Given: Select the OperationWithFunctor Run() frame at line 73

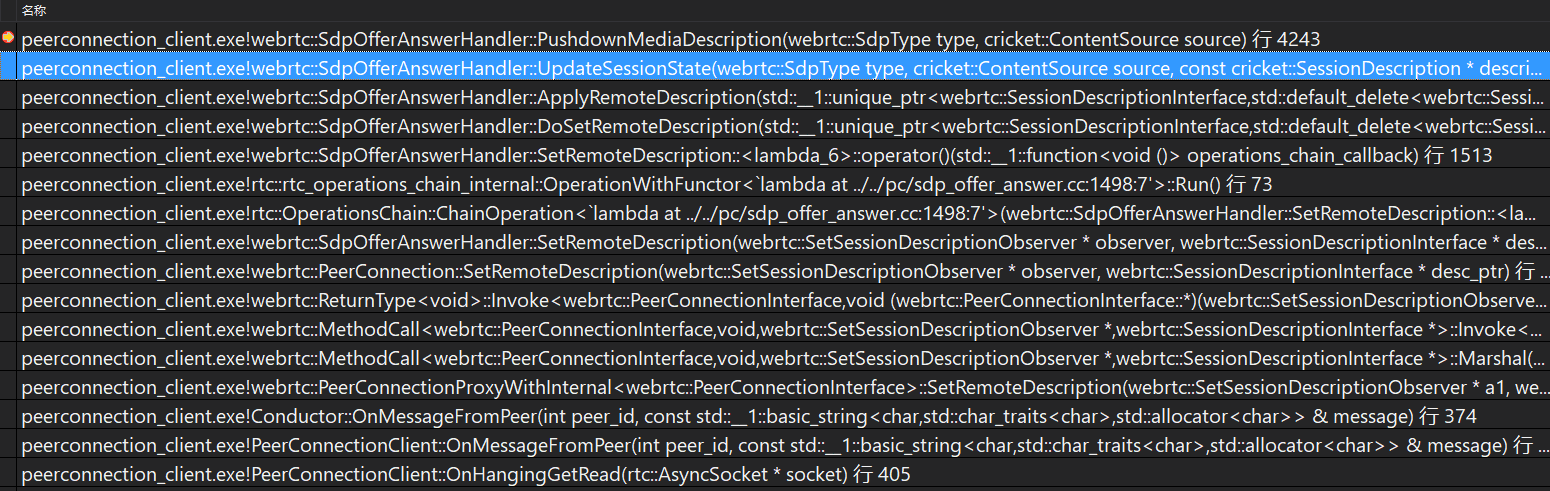Looking at the screenshot, I should point(783,184).
